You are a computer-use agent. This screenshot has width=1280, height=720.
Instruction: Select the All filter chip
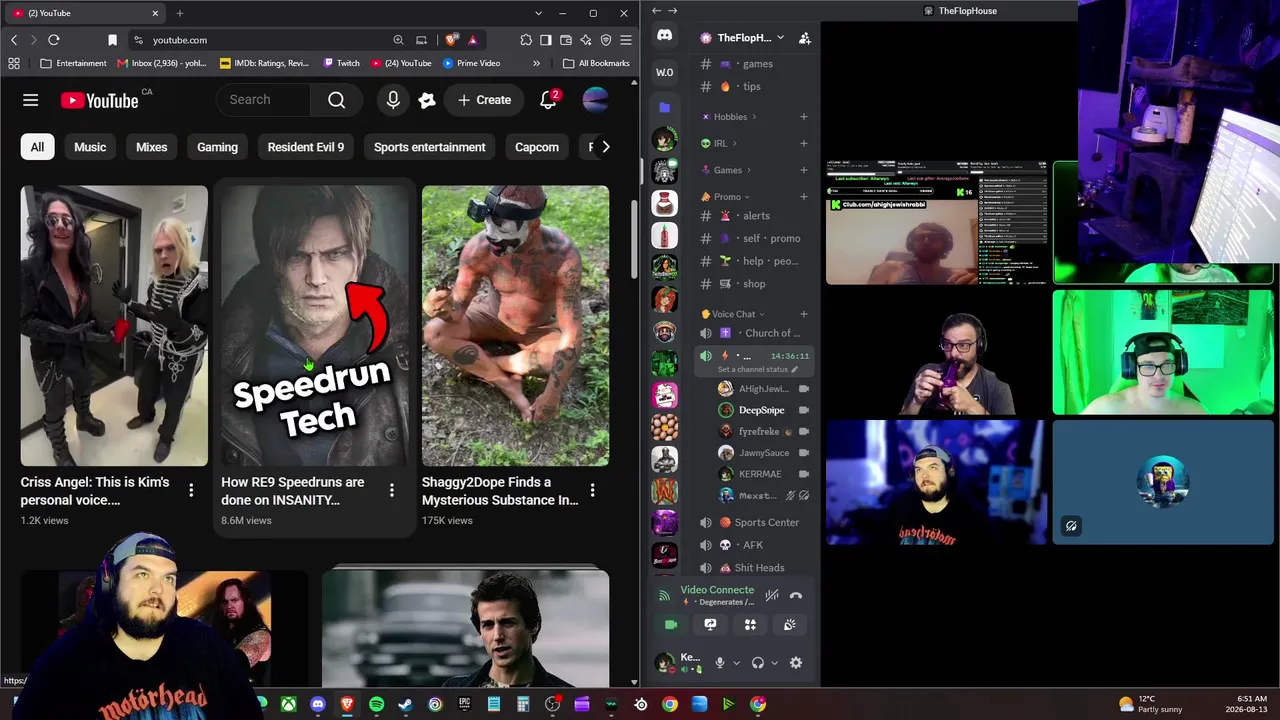pyautogui.click(x=37, y=147)
